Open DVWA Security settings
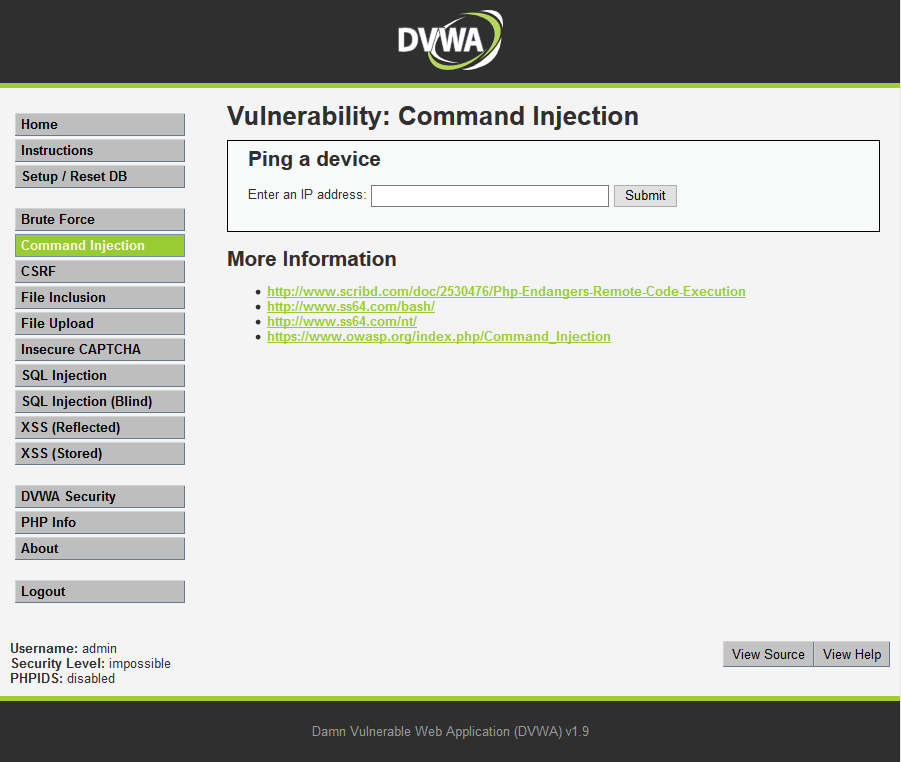The height and width of the screenshot is (762, 901). click(x=99, y=496)
